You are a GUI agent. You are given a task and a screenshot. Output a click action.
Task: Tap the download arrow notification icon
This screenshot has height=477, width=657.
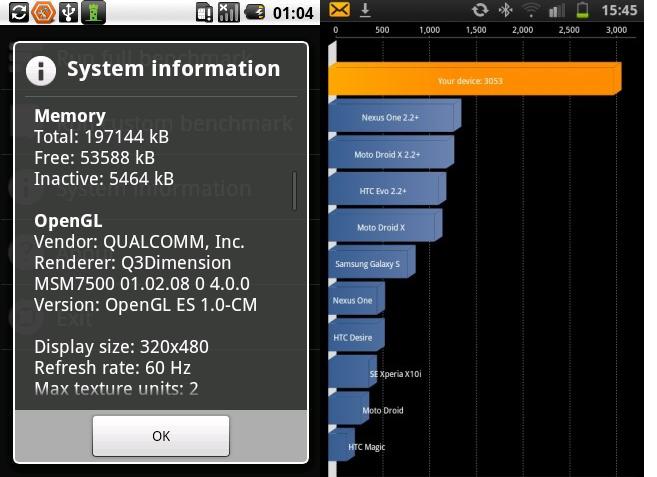[x=365, y=10]
